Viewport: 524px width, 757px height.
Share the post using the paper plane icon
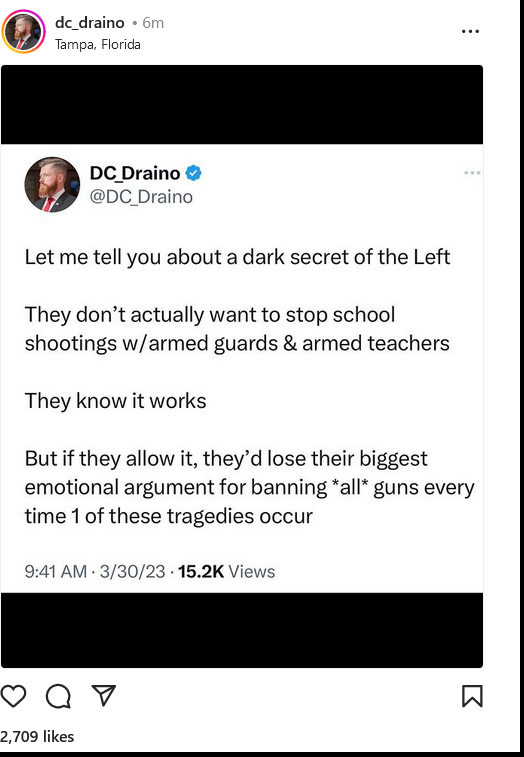(x=104, y=695)
